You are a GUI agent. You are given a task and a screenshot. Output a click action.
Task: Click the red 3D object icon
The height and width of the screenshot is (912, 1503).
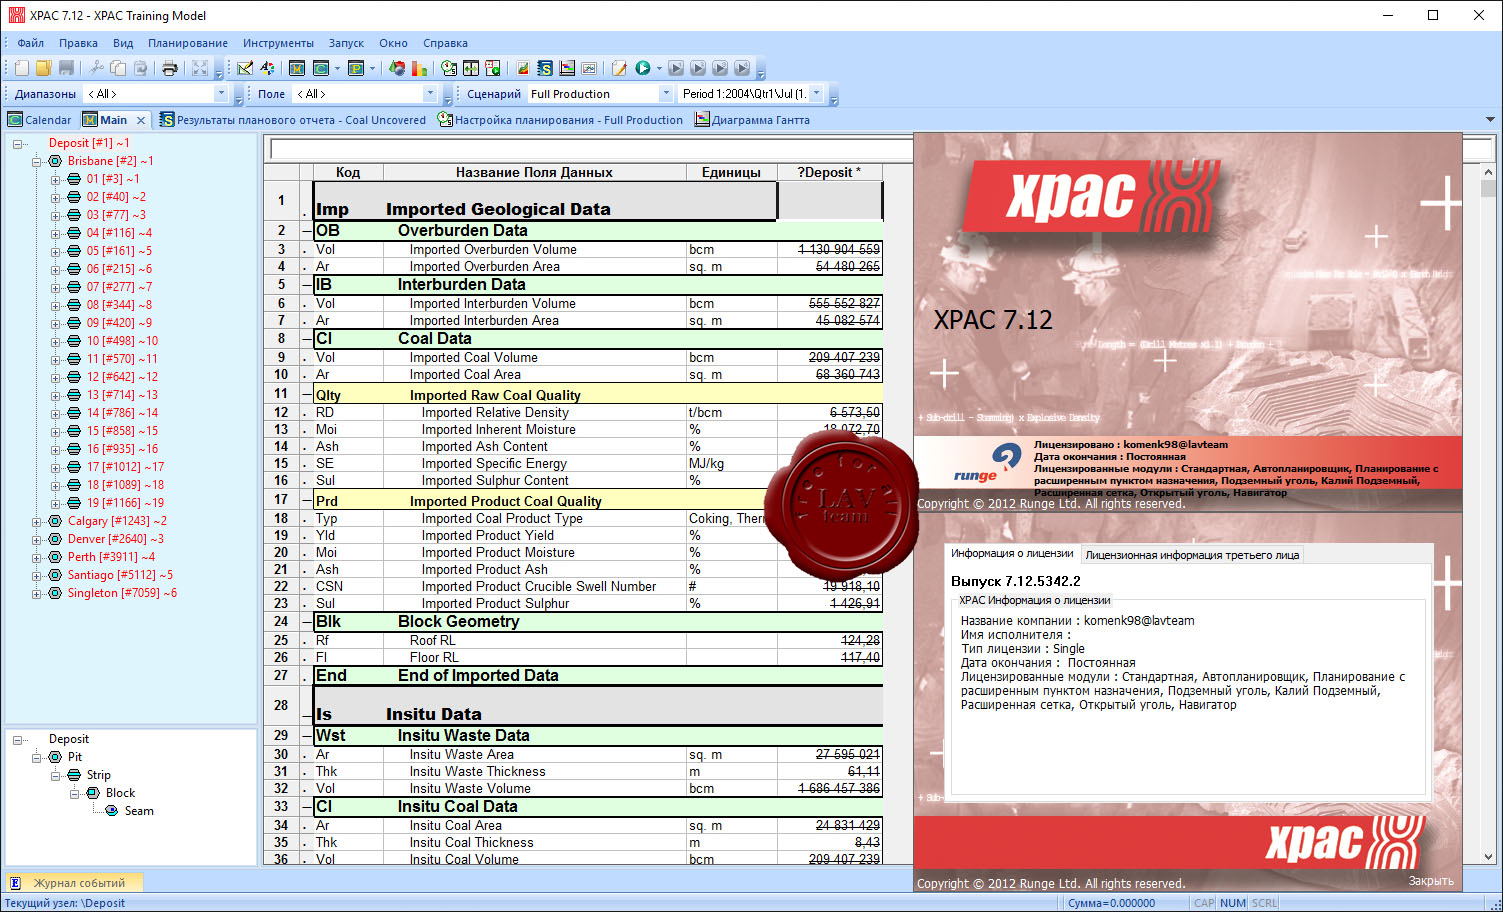coord(397,68)
